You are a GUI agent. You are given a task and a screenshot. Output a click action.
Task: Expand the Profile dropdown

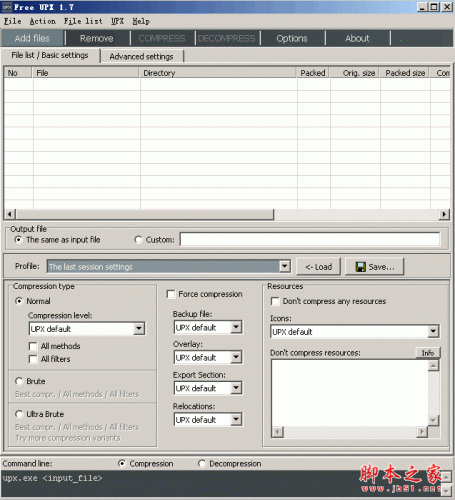284,266
